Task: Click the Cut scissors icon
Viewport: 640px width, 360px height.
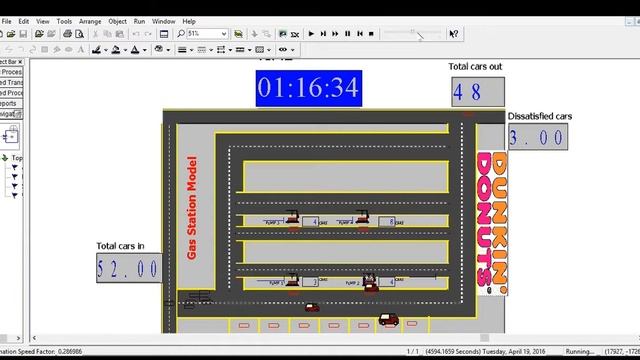Action: pos(96,34)
